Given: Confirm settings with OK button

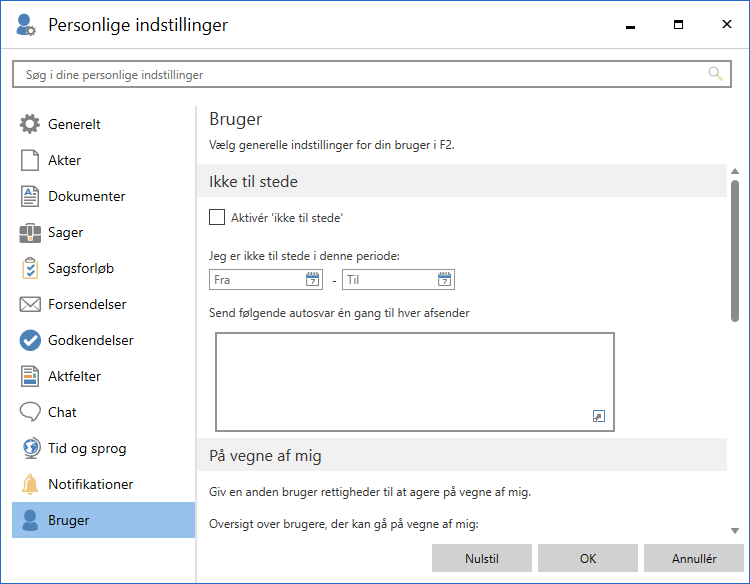Looking at the screenshot, I should click(587, 558).
